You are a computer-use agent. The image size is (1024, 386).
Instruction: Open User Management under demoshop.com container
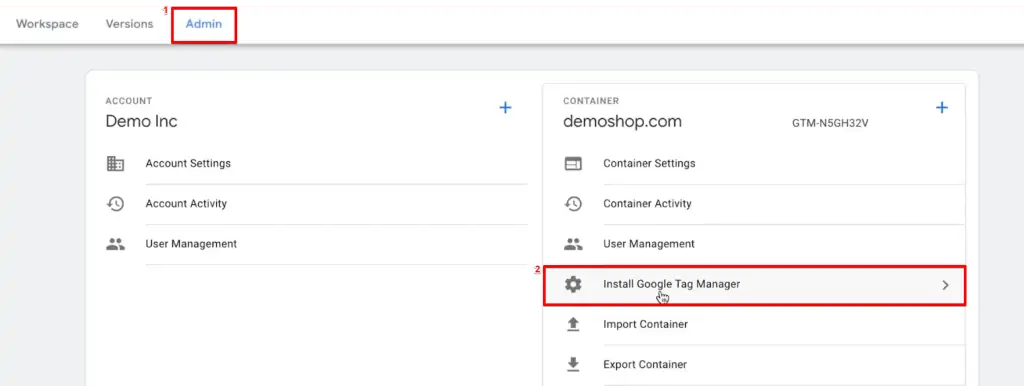point(649,244)
